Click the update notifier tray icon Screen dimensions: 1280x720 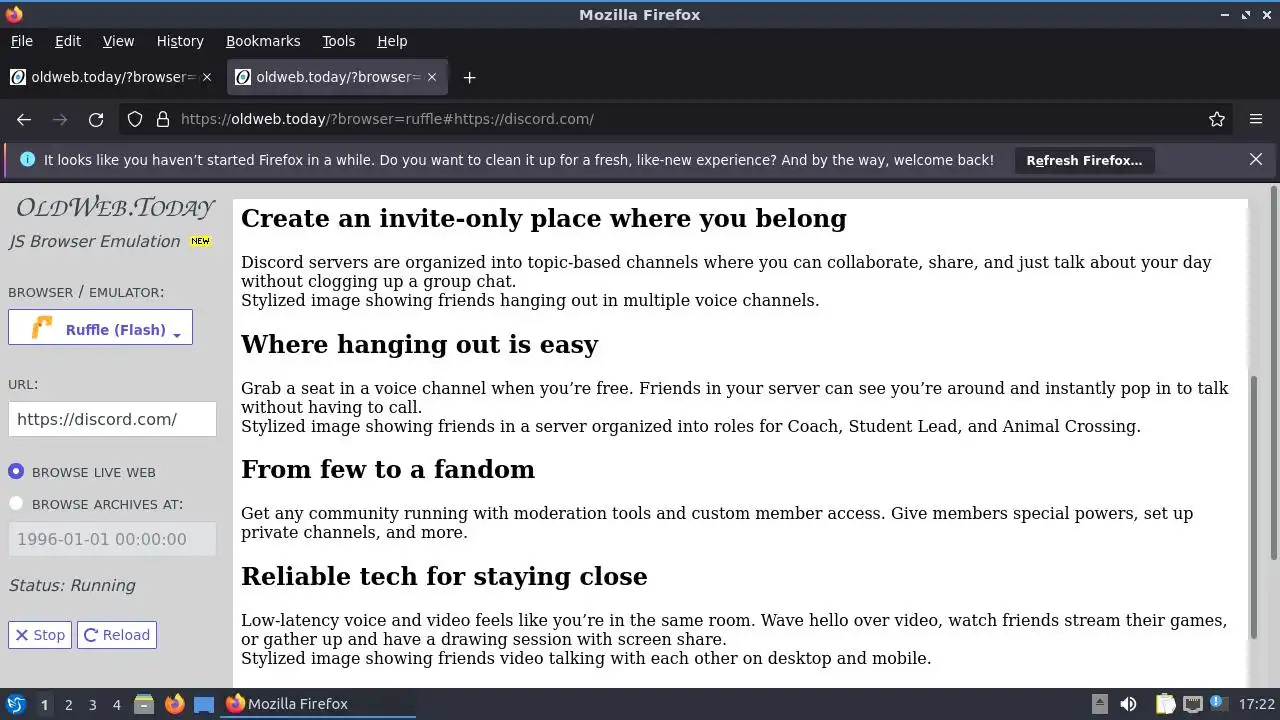pyautogui.click(x=1219, y=704)
